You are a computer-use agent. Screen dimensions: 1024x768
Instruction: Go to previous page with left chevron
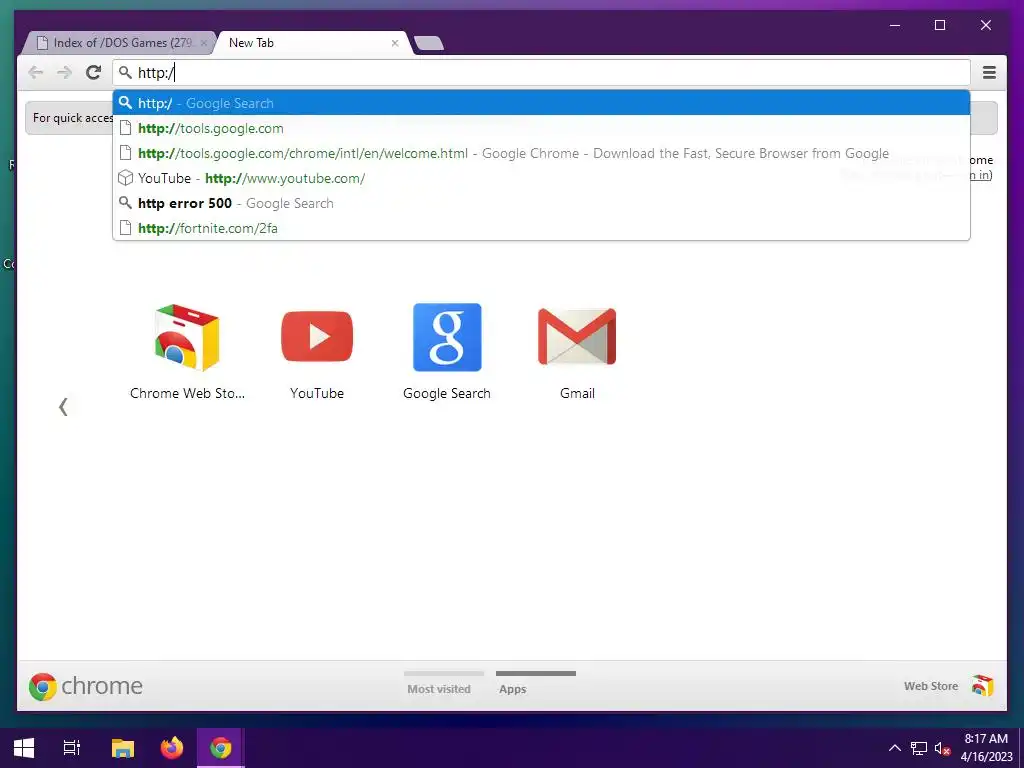63,407
